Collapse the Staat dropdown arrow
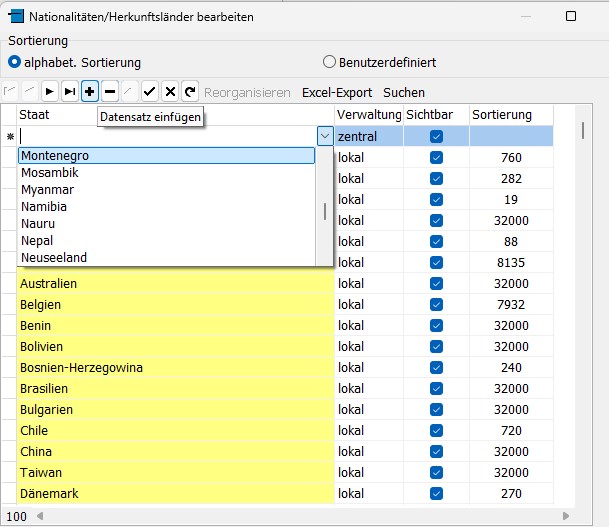Image resolution: width=609 pixels, height=527 pixels. 325,136
